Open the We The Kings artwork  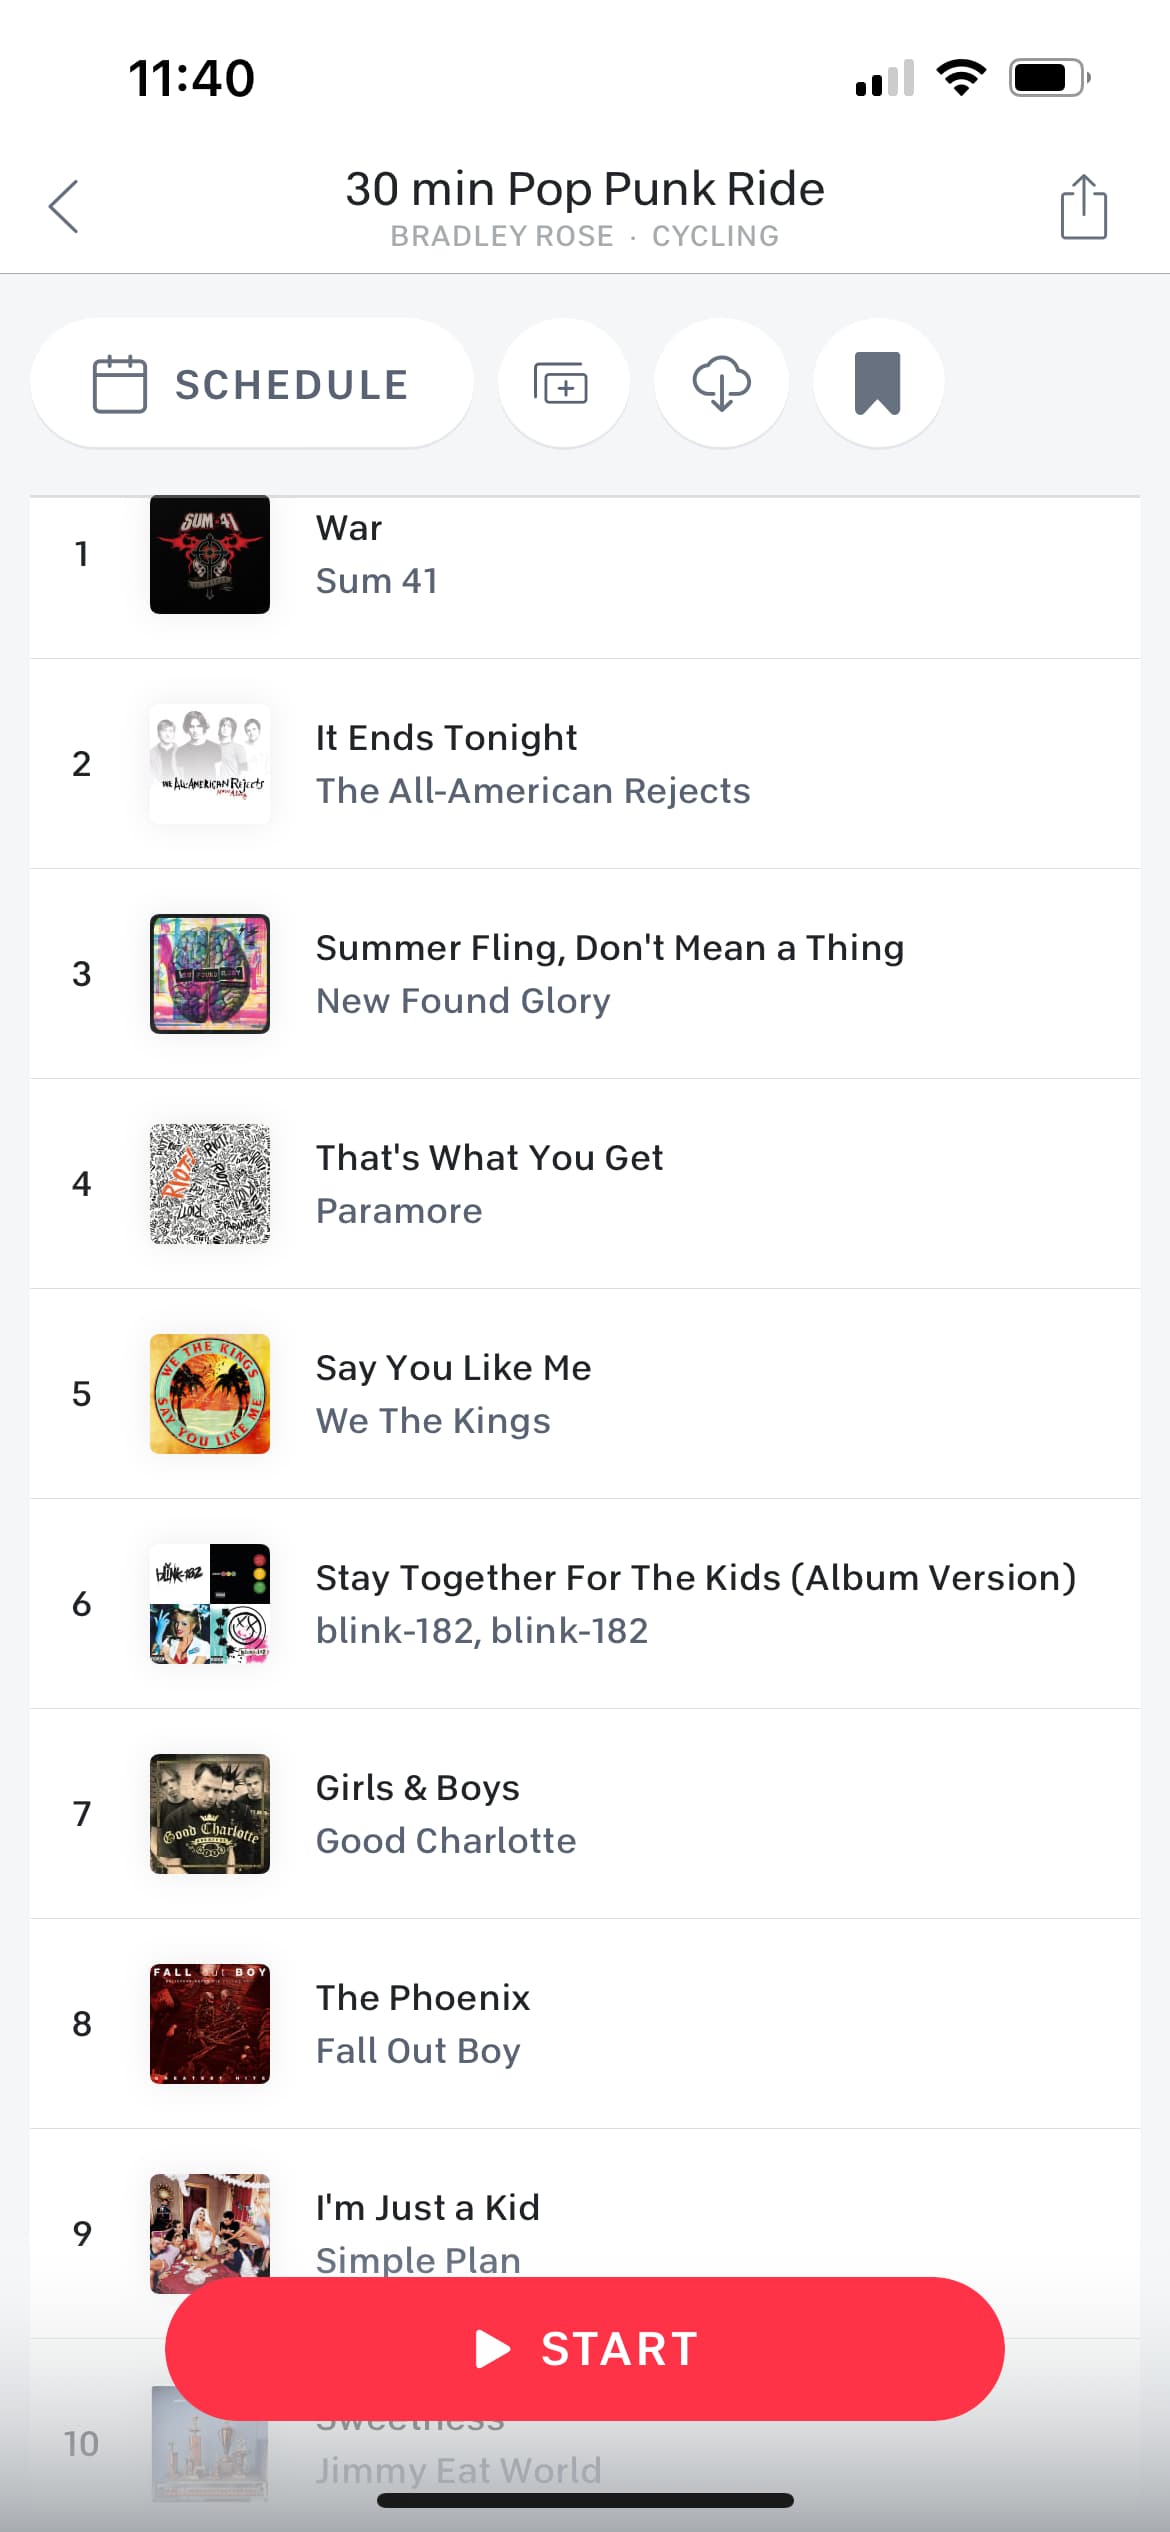click(210, 1394)
